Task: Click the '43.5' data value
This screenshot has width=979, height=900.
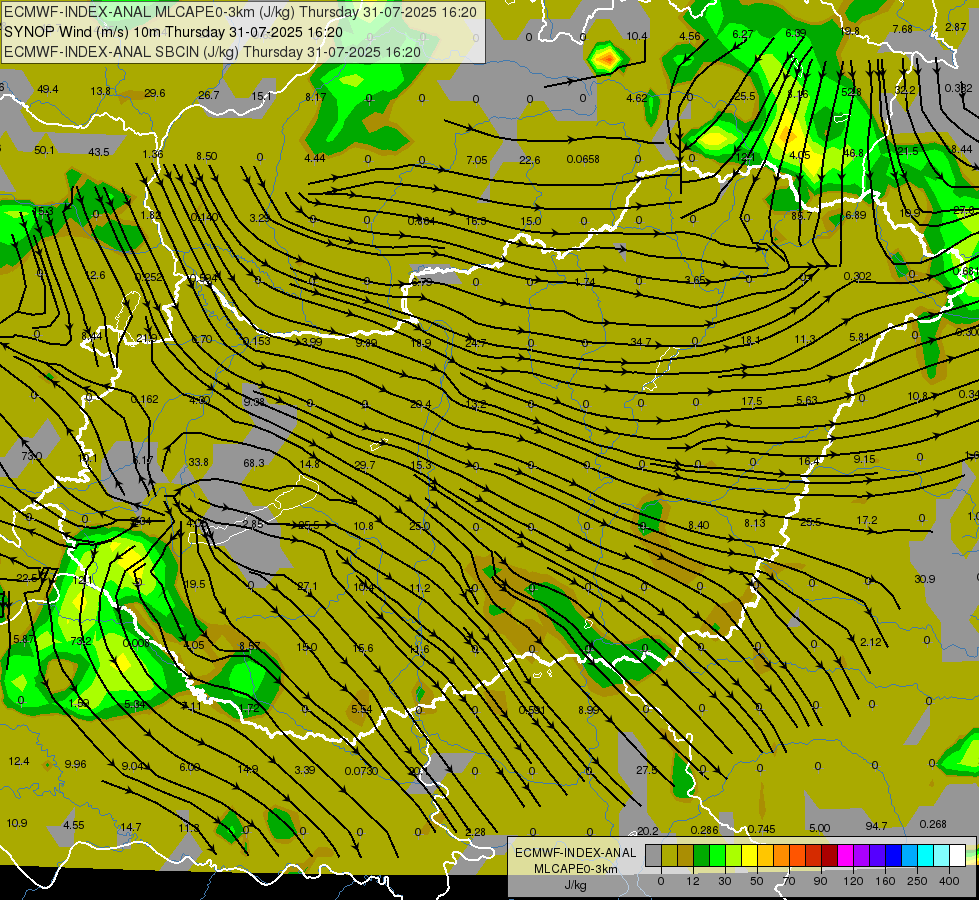Action: pyautogui.click(x=99, y=152)
